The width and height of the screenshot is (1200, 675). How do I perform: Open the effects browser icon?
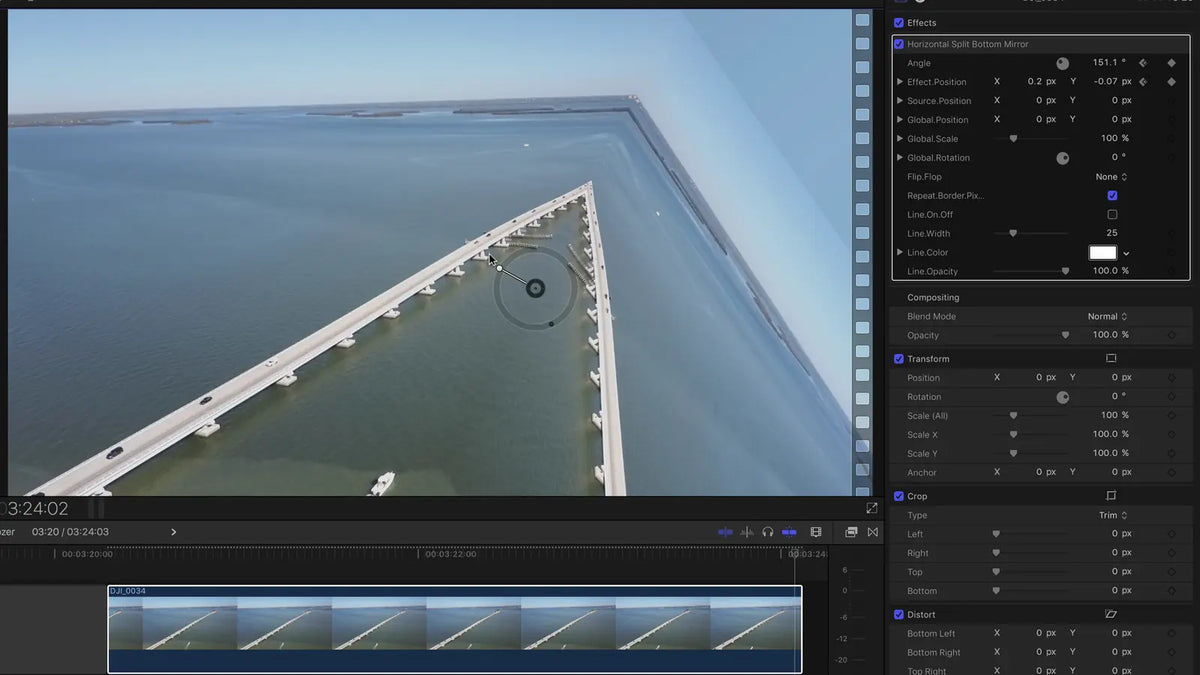(x=851, y=532)
